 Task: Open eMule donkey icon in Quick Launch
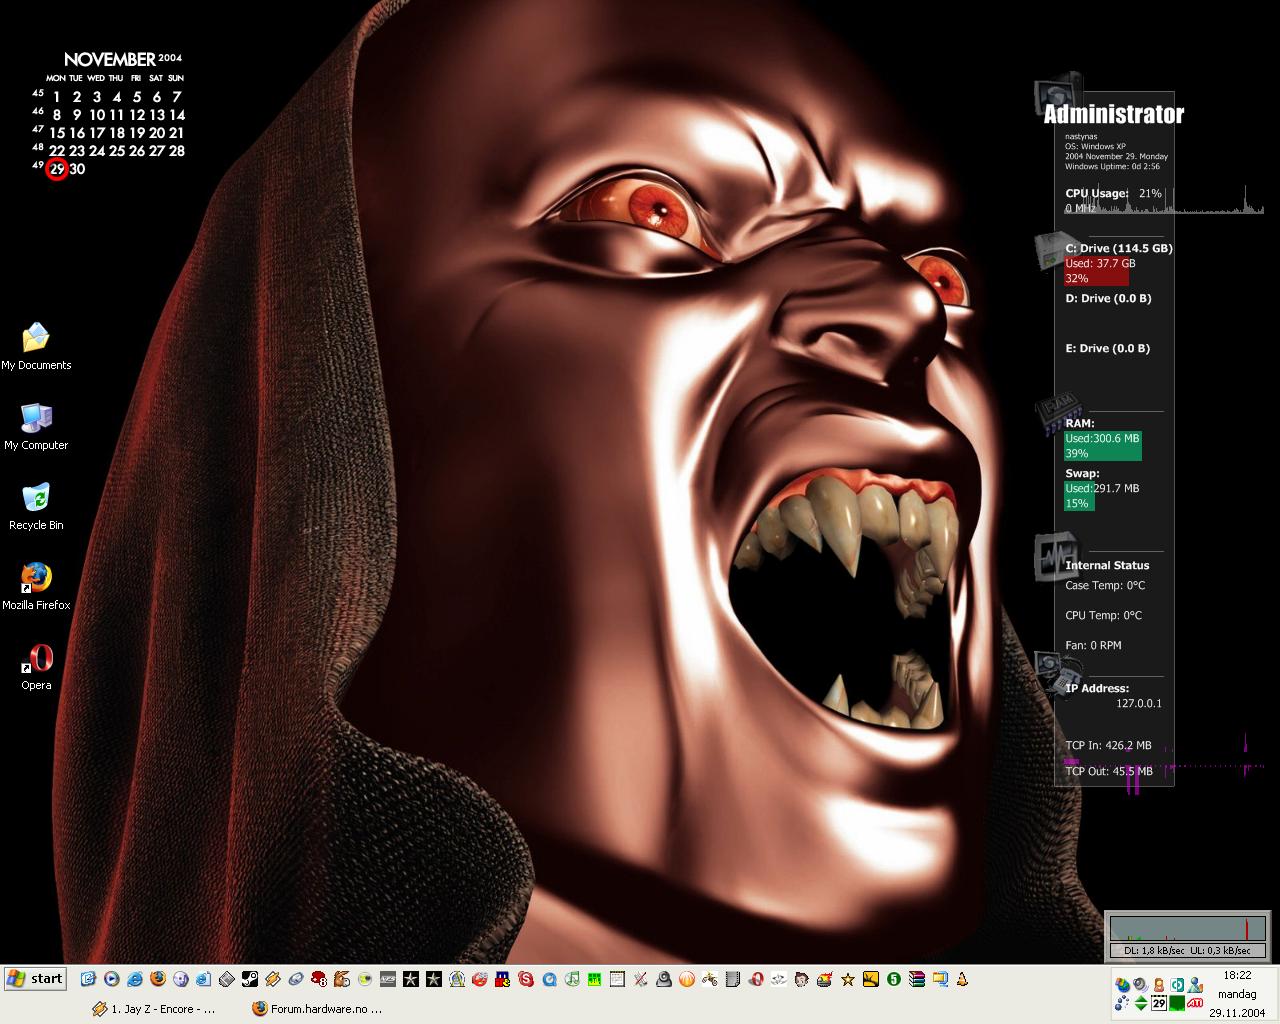point(342,979)
